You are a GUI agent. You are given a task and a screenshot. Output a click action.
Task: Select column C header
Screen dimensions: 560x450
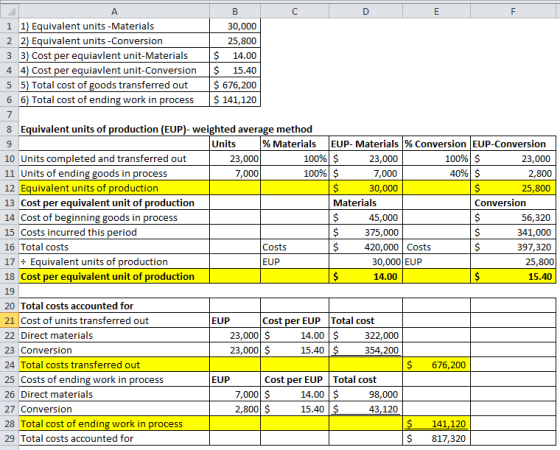click(295, 11)
